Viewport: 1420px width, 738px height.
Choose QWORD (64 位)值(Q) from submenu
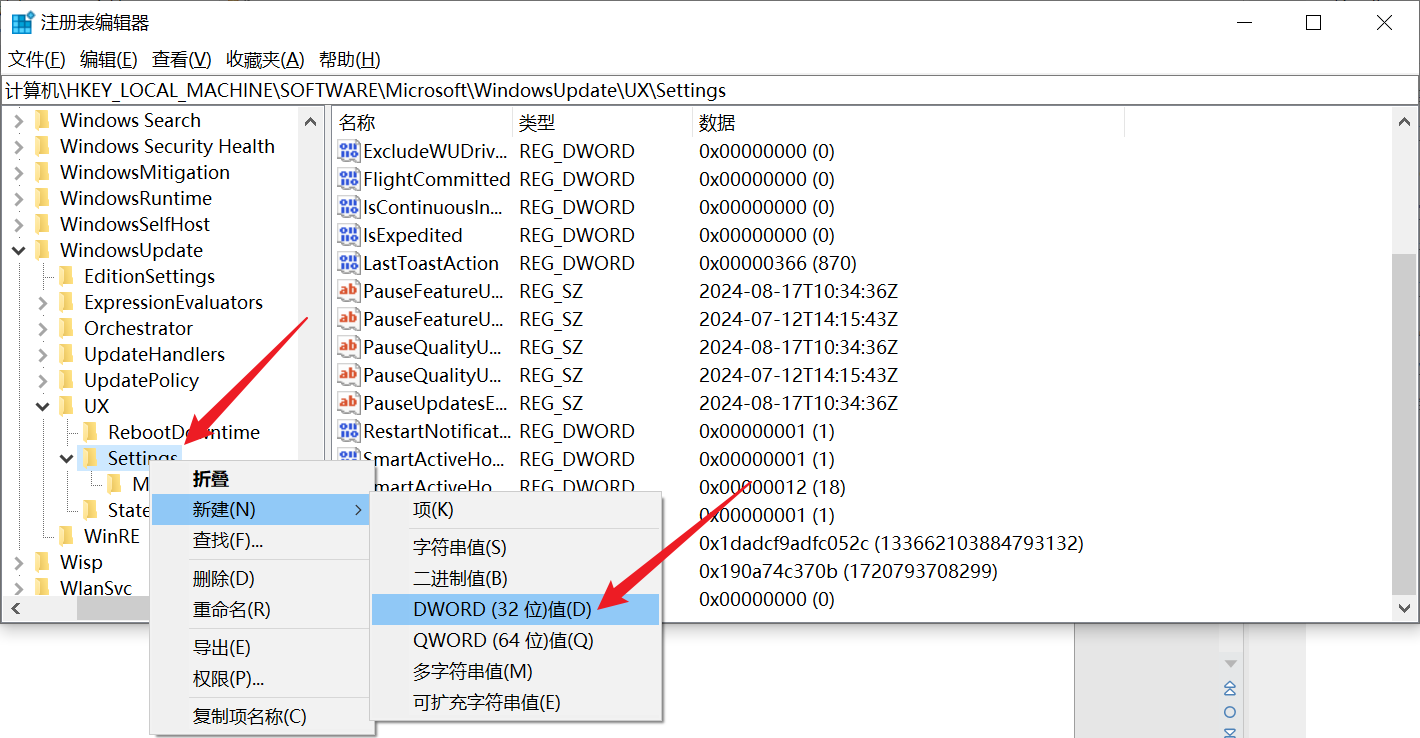[x=515, y=640]
